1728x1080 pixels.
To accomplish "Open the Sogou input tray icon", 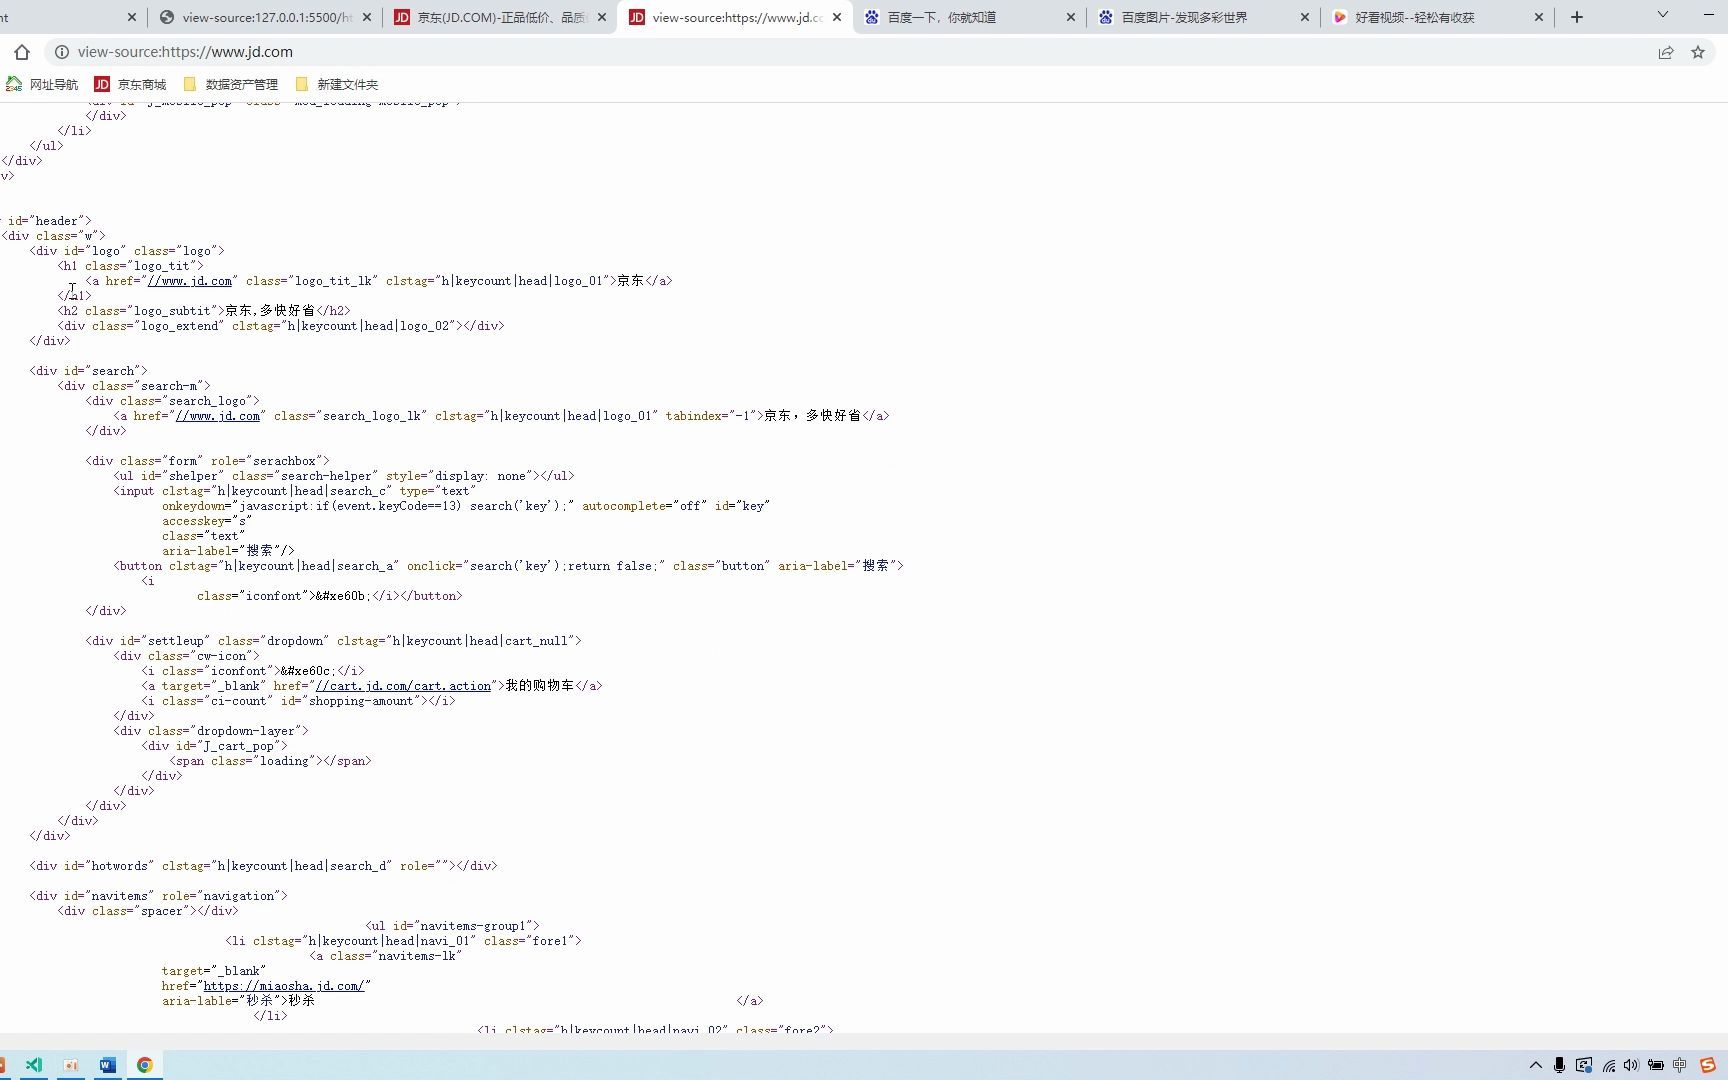I will (1708, 1065).
